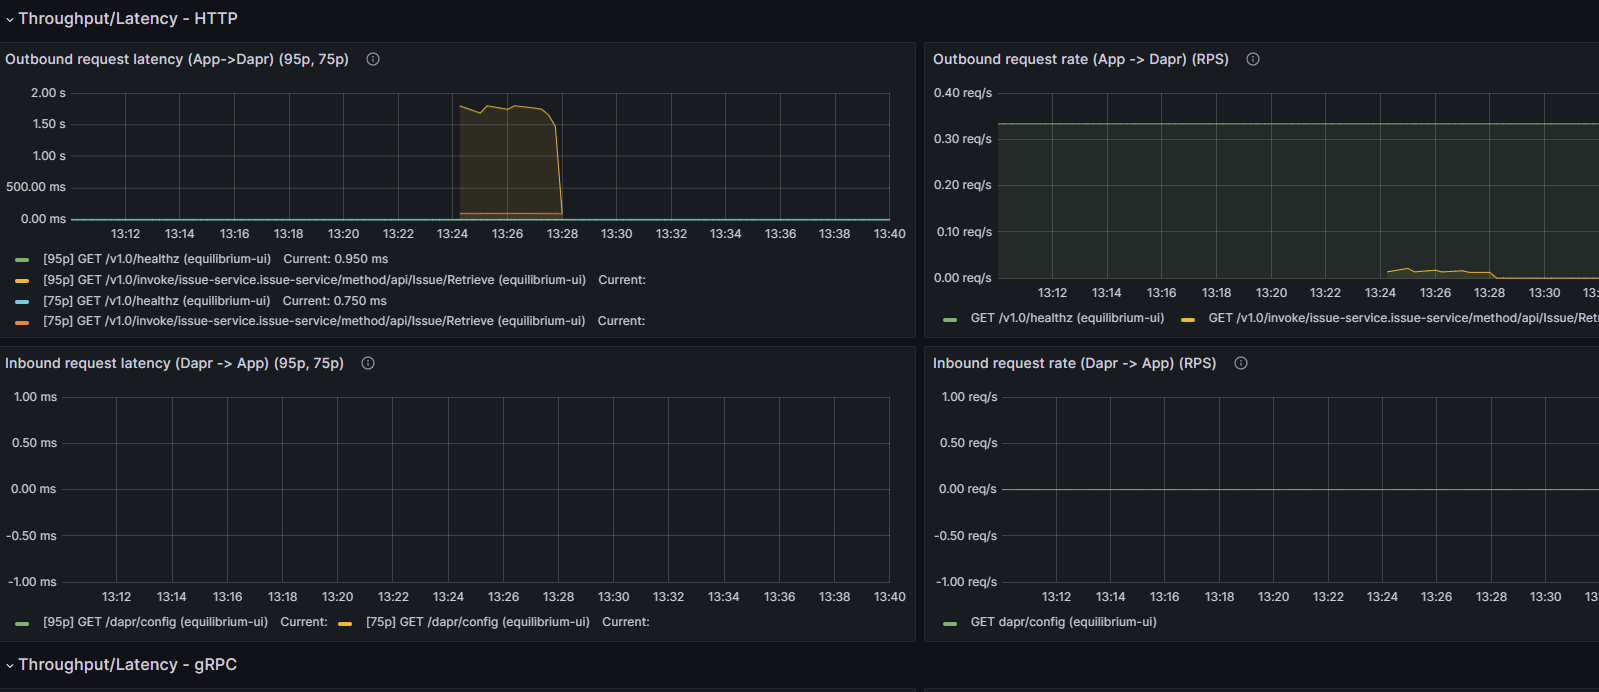Click 13:28 tick on outbound latency time axis
Image resolution: width=1599 pixels, height=692 pixels.
pos(562,234)
